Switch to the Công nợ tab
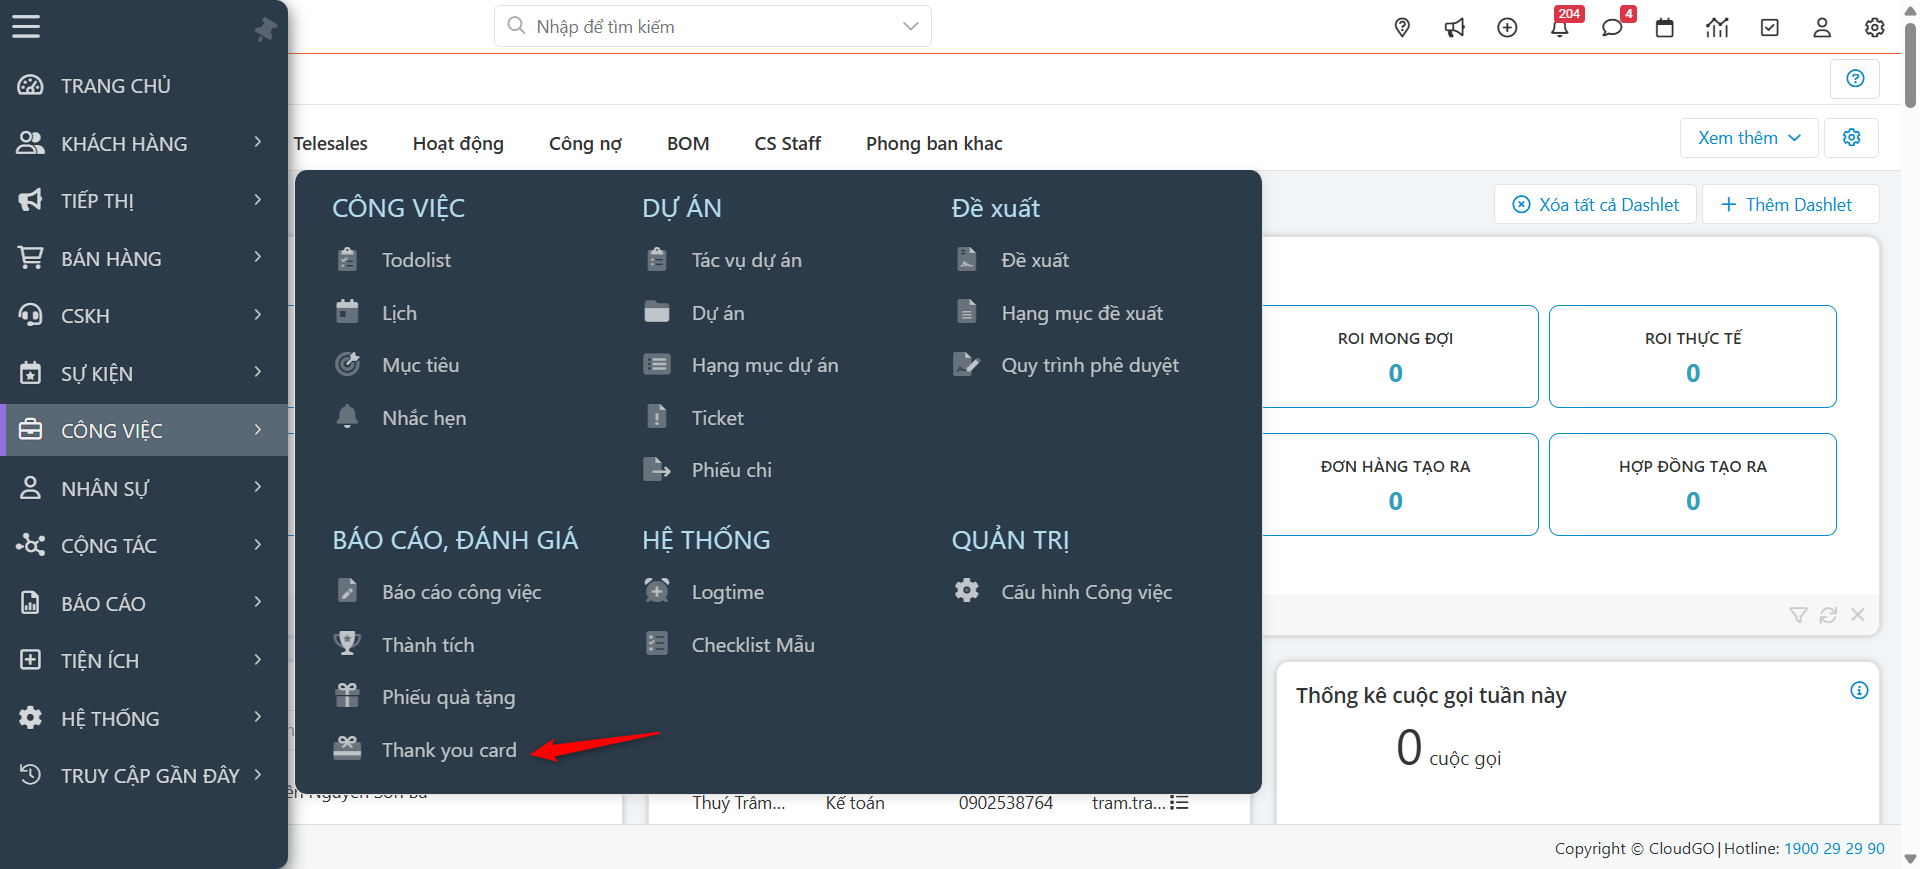The width and height of the screenshot is (1920, 869). 585,144
